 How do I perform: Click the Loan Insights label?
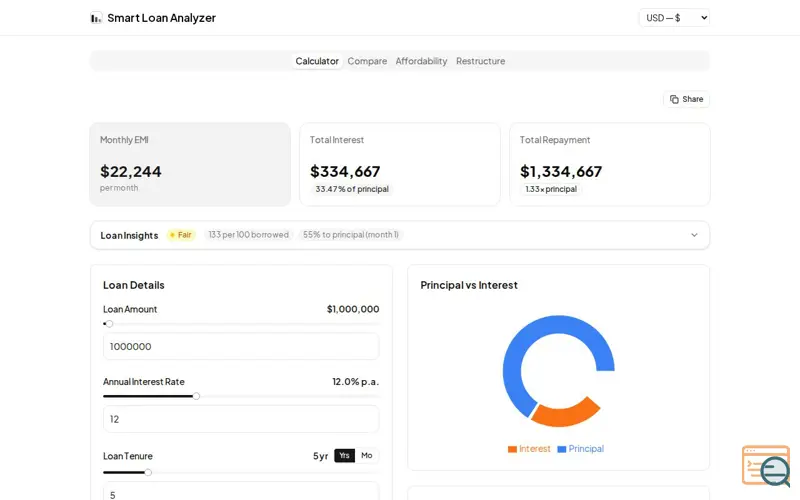[x=129, y=235]
